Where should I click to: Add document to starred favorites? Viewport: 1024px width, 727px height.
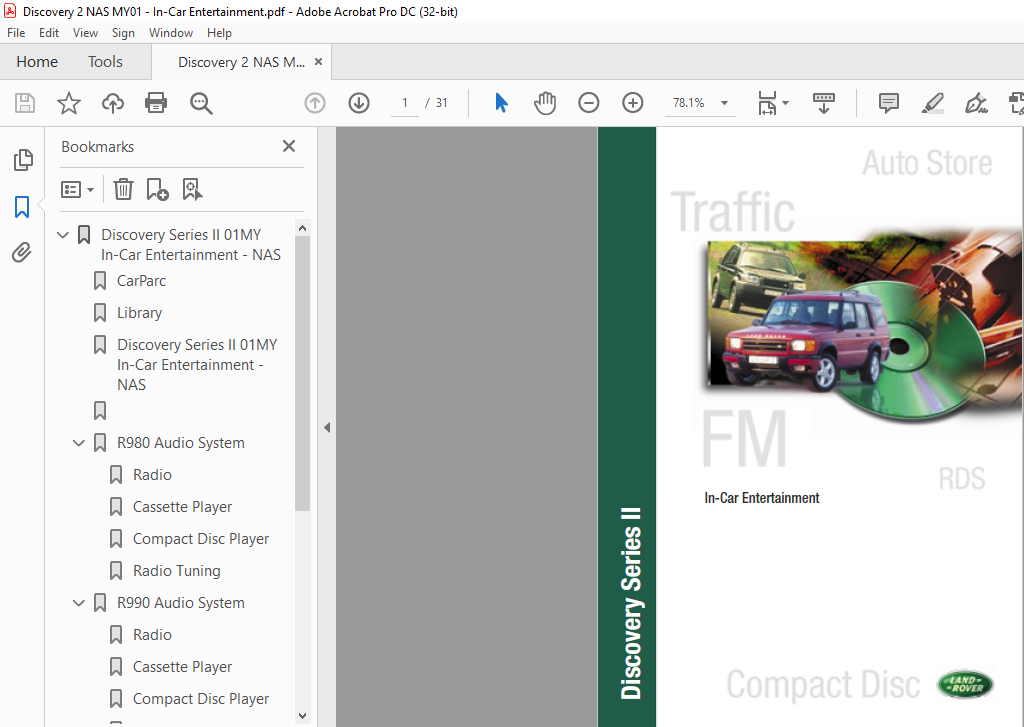tap(69, 103)
